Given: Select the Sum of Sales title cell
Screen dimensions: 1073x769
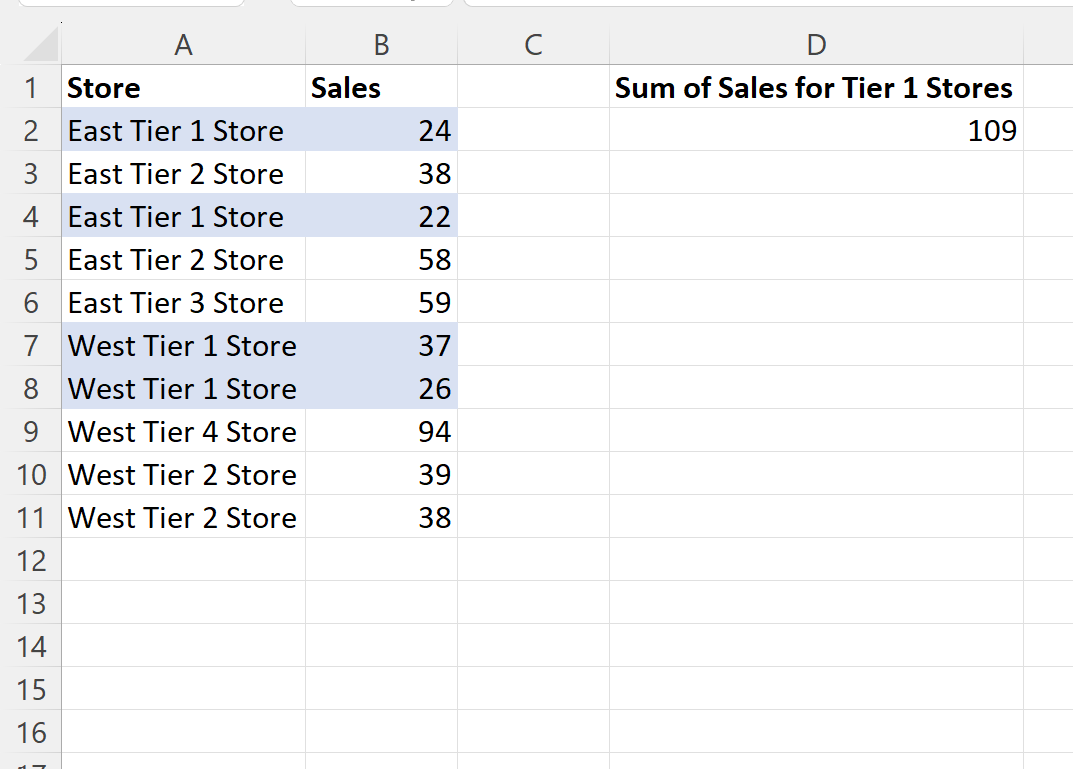Looking at the screenshot, I should [x=816, y=87].
